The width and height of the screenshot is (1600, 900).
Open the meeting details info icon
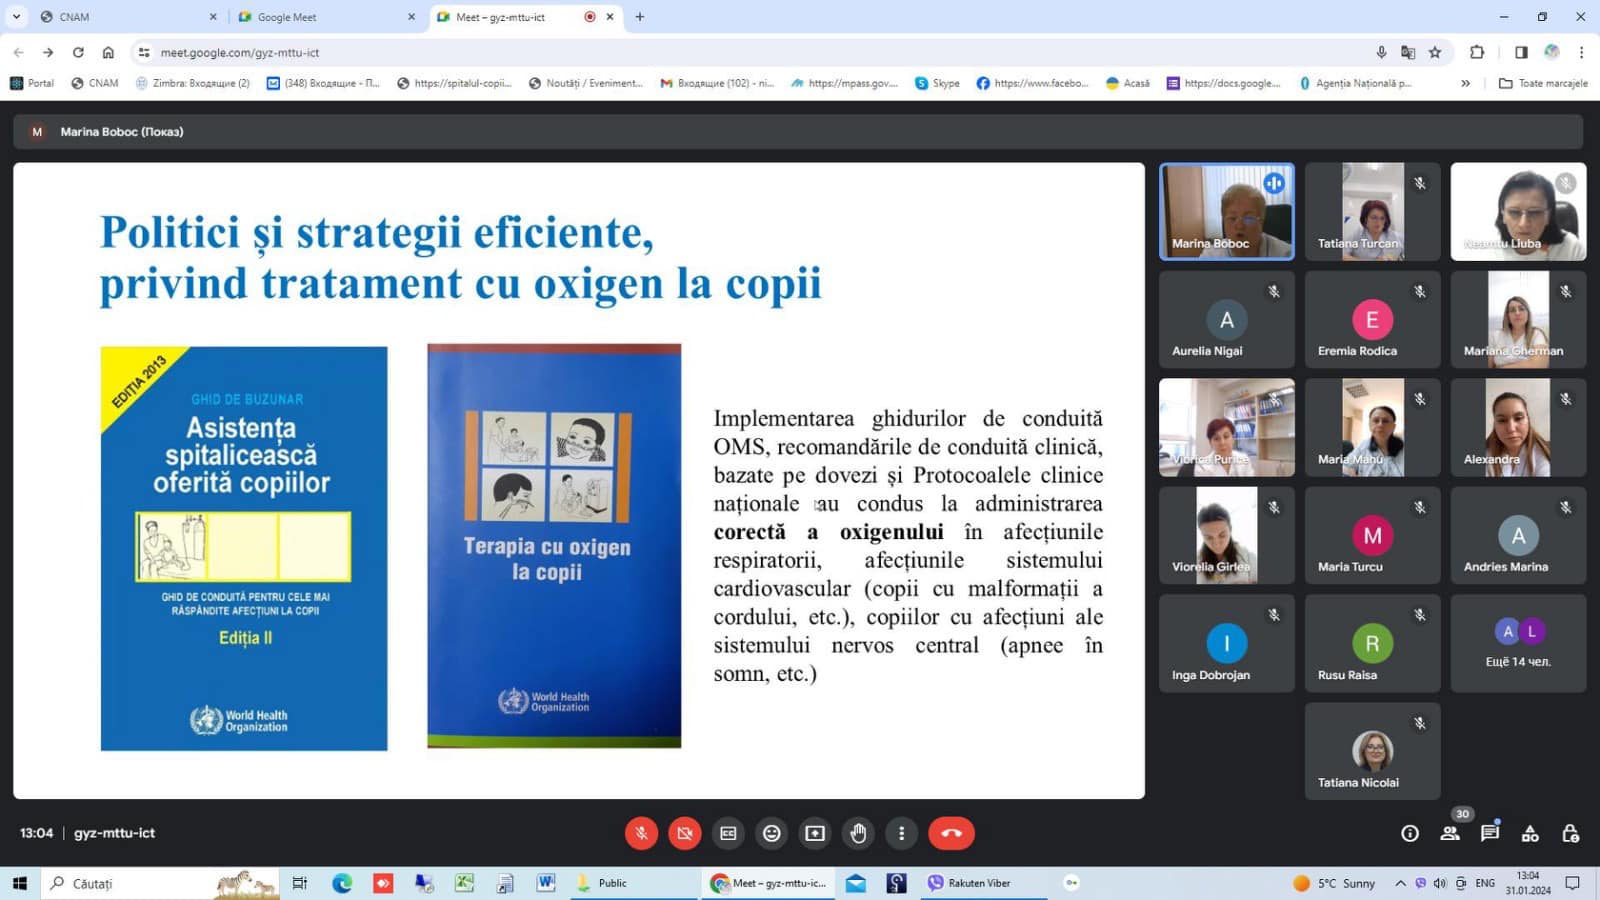coord(1410,833)
